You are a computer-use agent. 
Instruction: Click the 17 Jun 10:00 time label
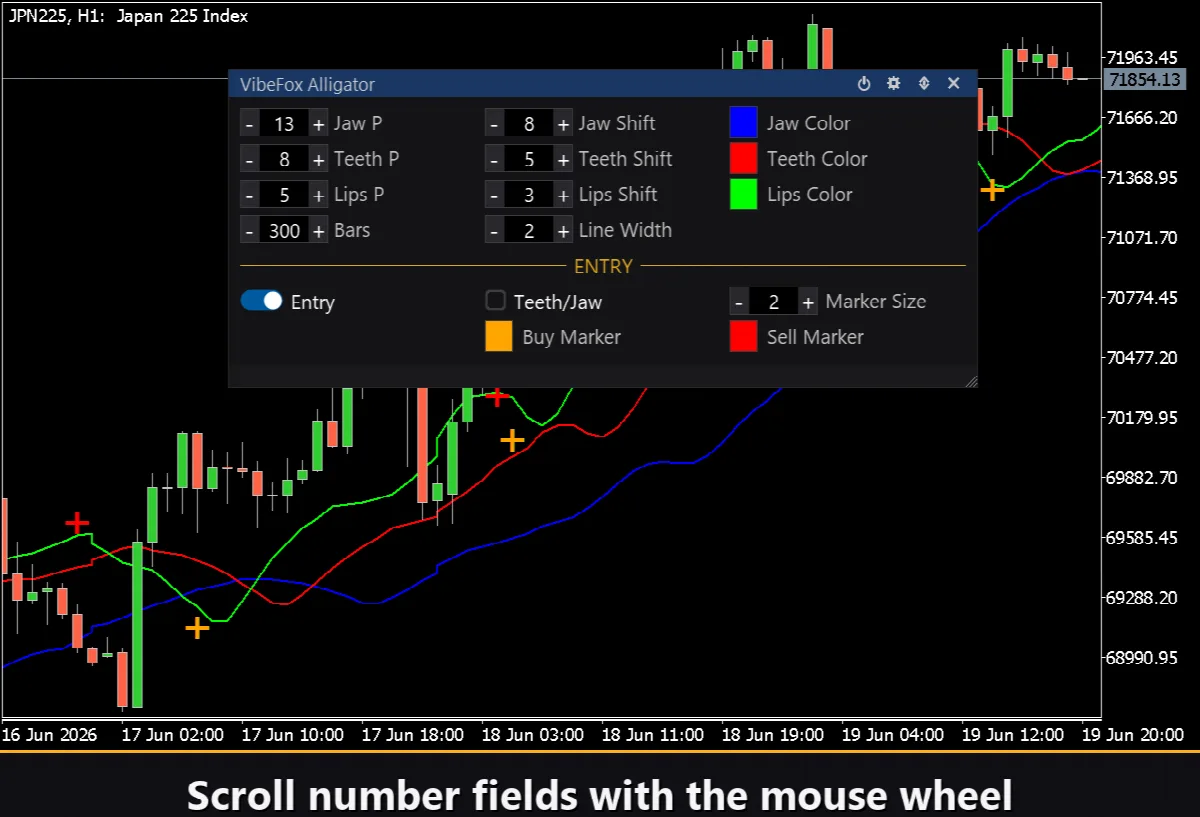293,735
